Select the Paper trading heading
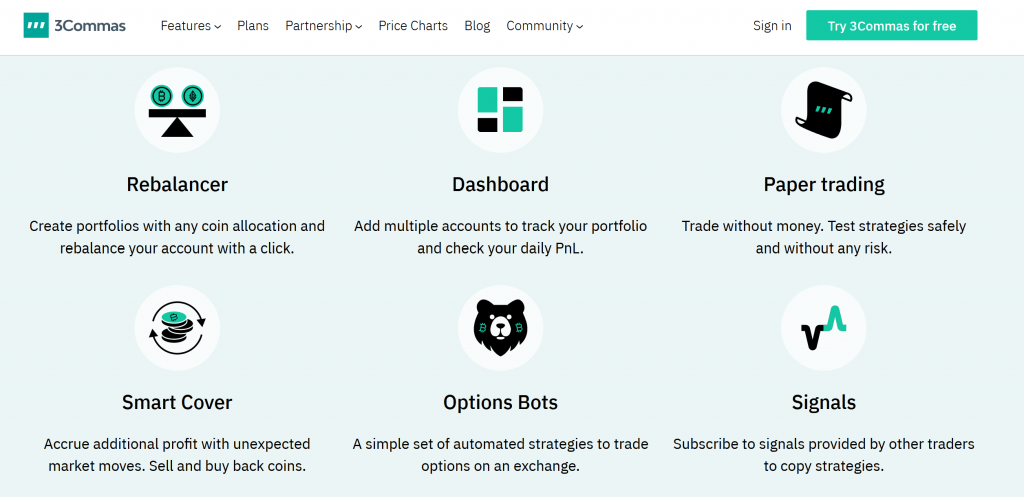 click(x=824, y=185)
